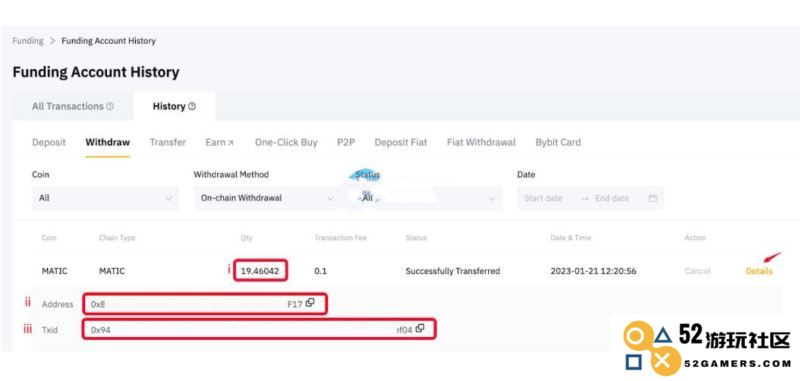Click the Start date field
The width and height of the screenshot is (800, 381).
[543, 198]
